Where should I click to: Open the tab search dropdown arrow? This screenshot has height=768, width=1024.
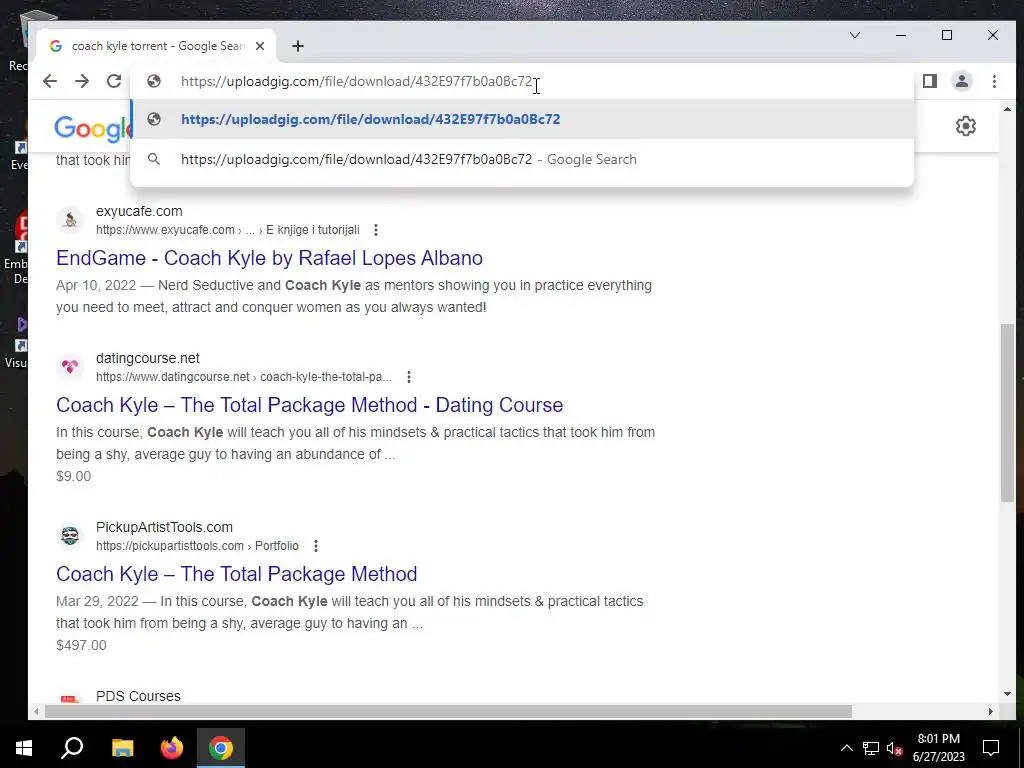pos(855,35)
